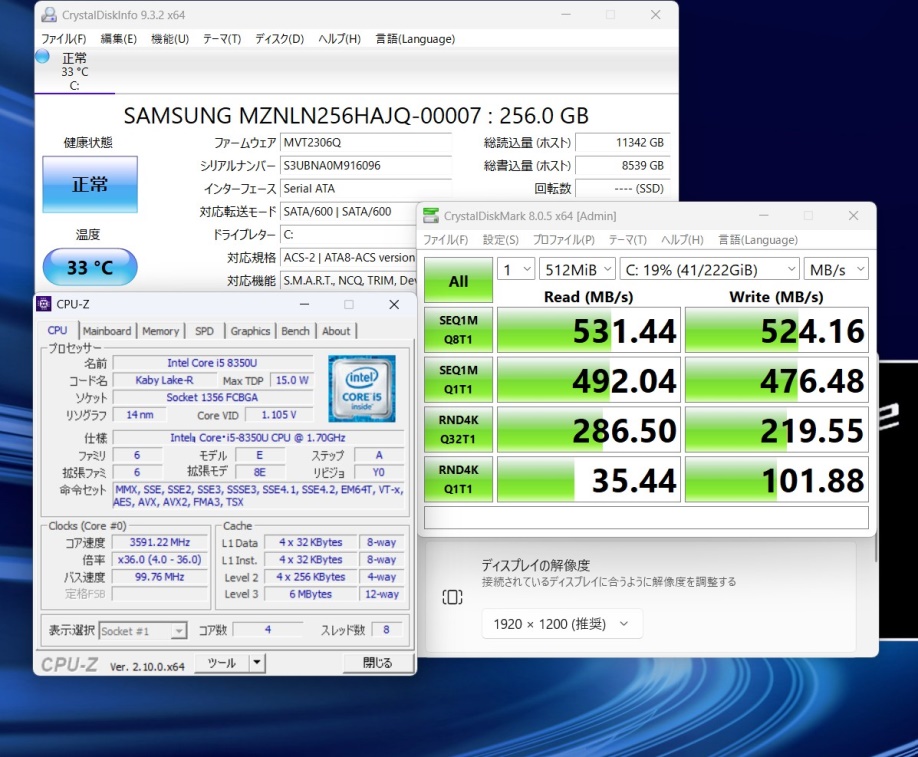Open the 512MiB test size dropdown

click(577, 269)
